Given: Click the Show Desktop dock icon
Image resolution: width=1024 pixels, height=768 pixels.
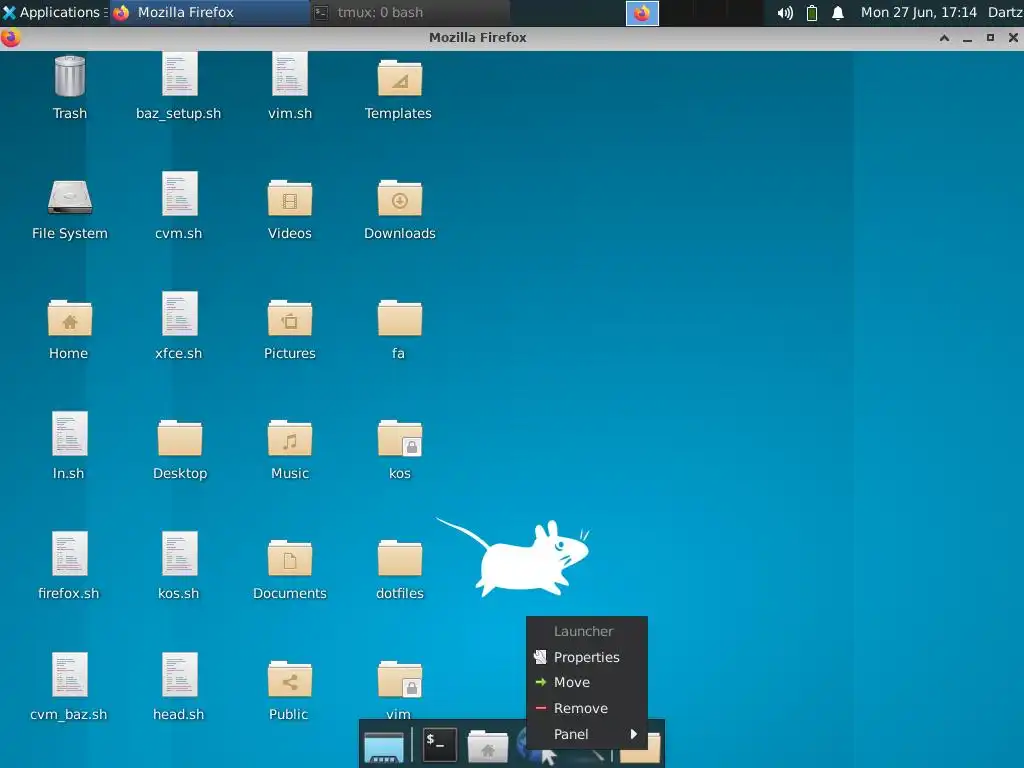Looking at the screenshot, I should [x=384, y=746].
